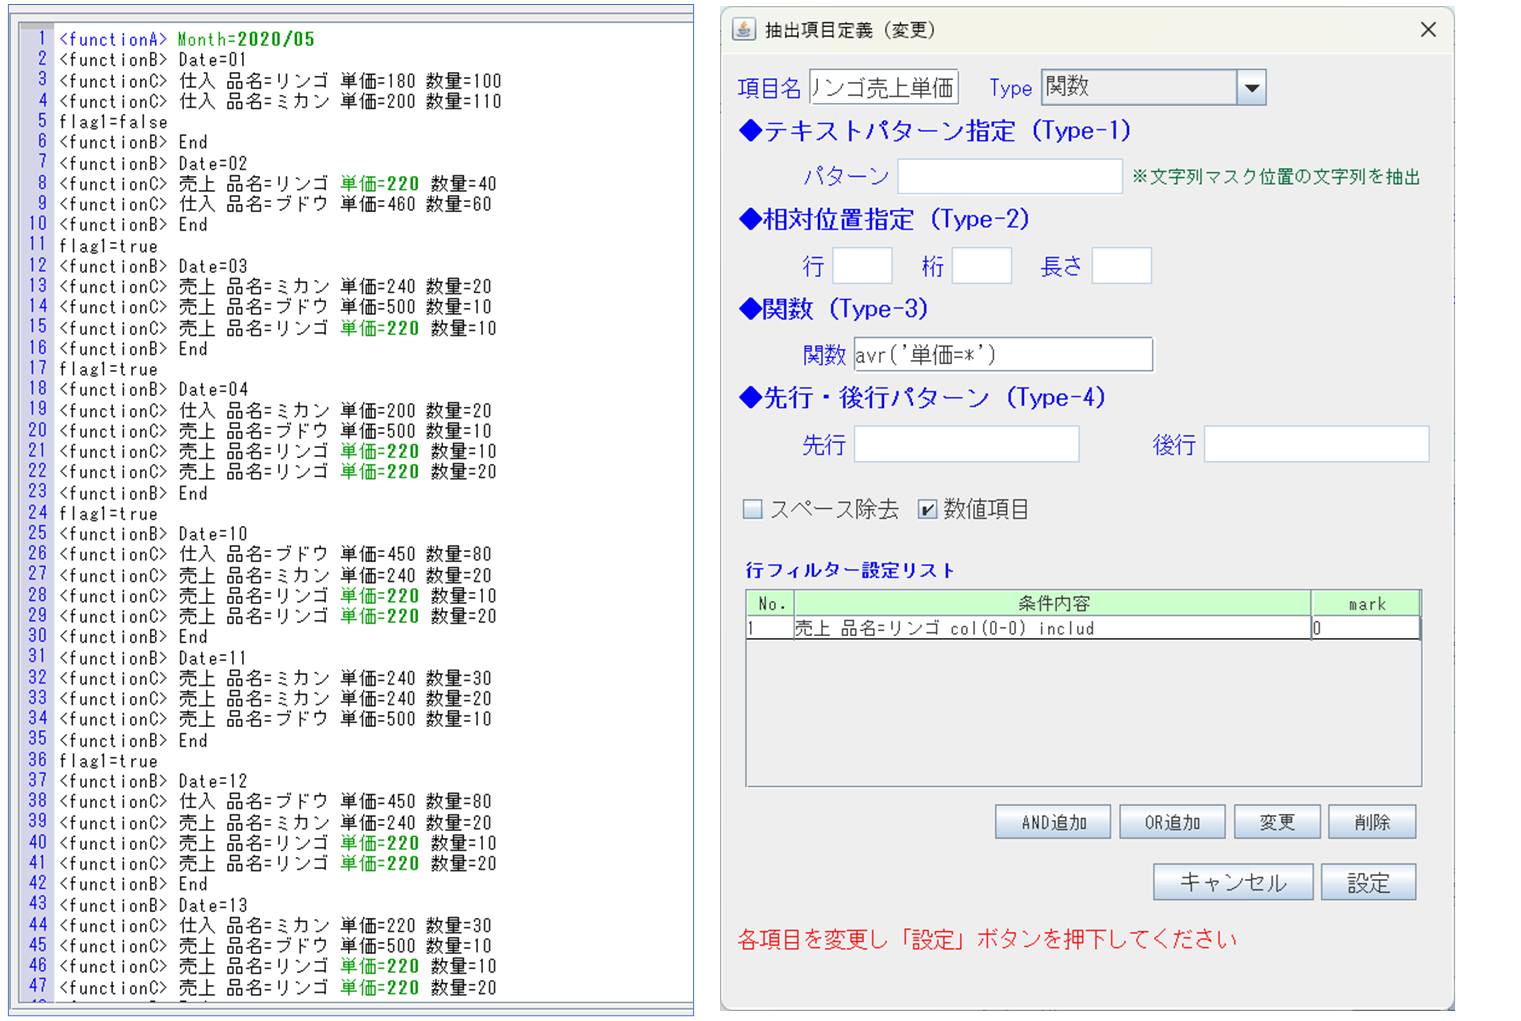The width and height of the screenshot is (1521, 1021).
Task: Select filter row 売上 品名=リンゴ col(0-0) includ
Action: point(1083,628)
